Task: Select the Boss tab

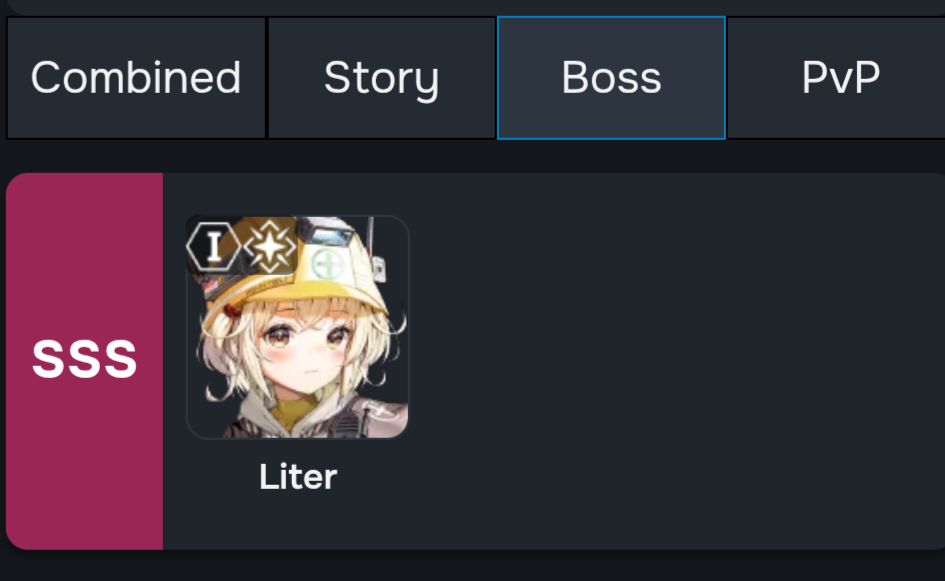Action: tap(611, 78)
